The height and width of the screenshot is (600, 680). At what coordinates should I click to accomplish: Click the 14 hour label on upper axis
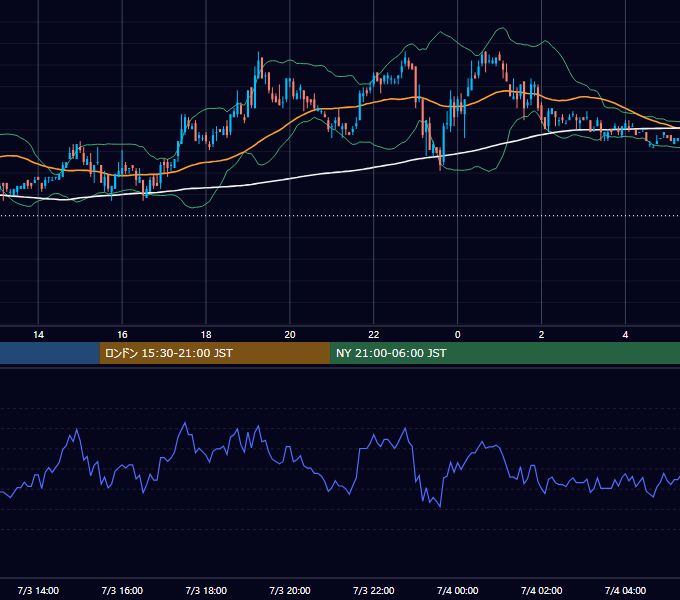pyautogui.click(x=38, y=335)
